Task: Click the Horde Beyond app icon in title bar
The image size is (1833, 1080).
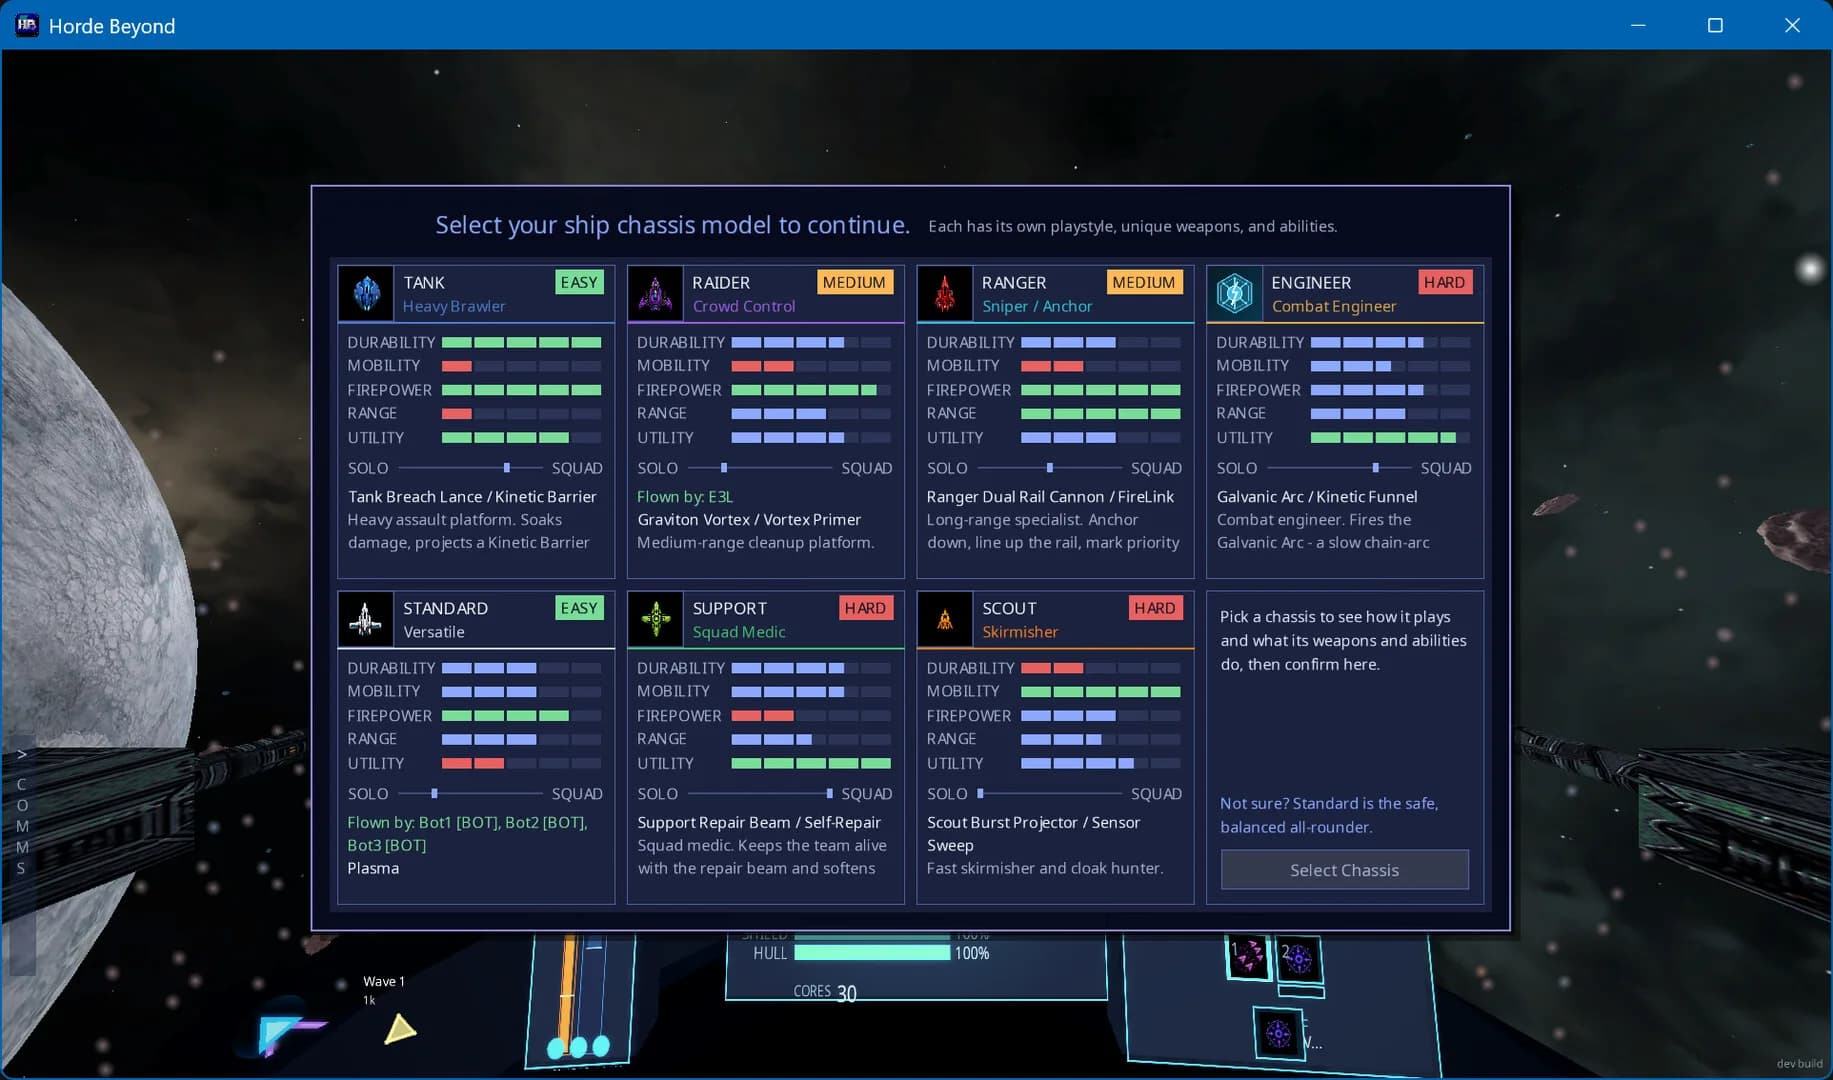Action: (x=27, y=25)
